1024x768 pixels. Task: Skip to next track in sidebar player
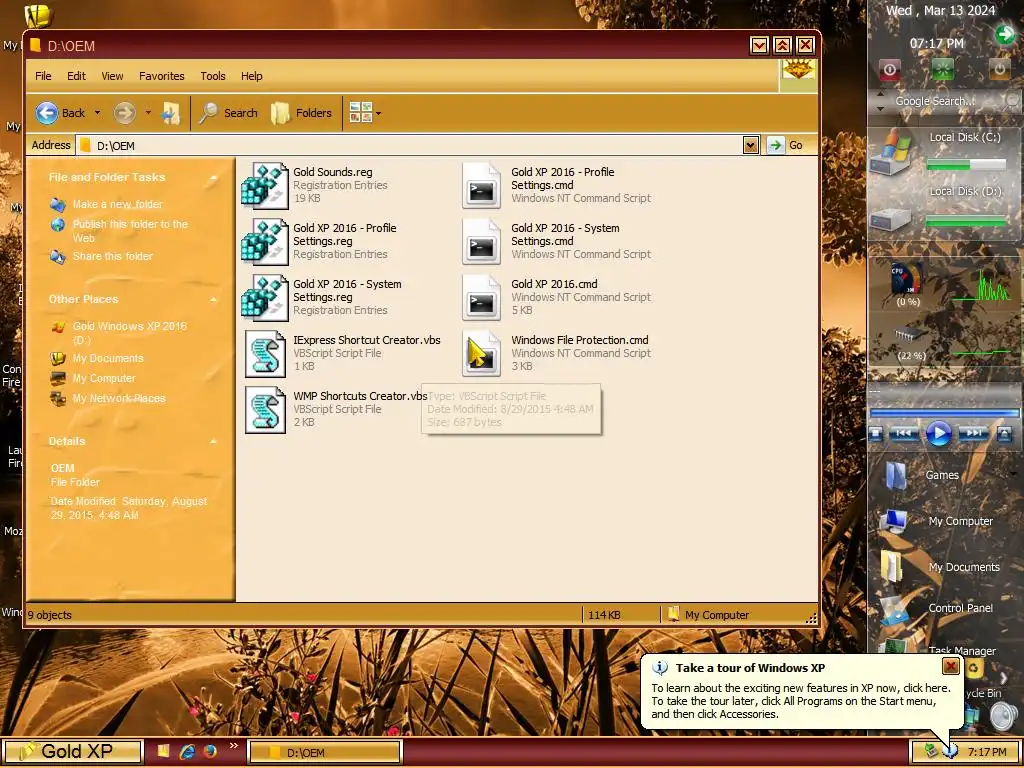pos(973,433)
